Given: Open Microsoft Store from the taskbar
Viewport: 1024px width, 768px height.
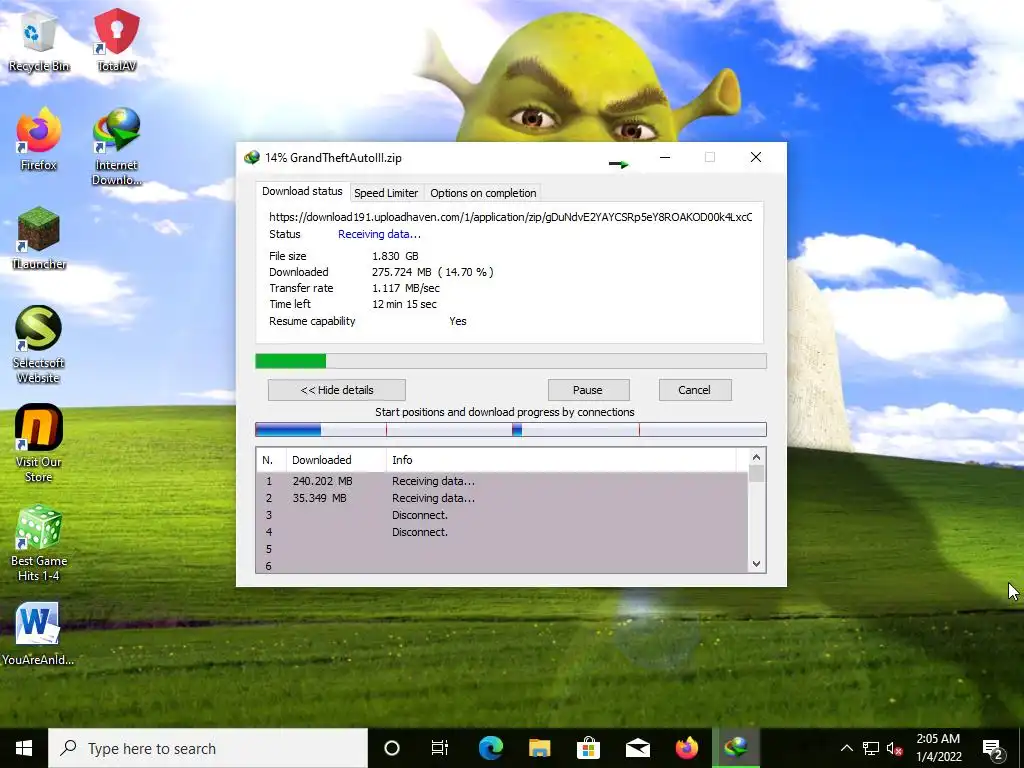Looking at the screenshot, I should [588, 748].
